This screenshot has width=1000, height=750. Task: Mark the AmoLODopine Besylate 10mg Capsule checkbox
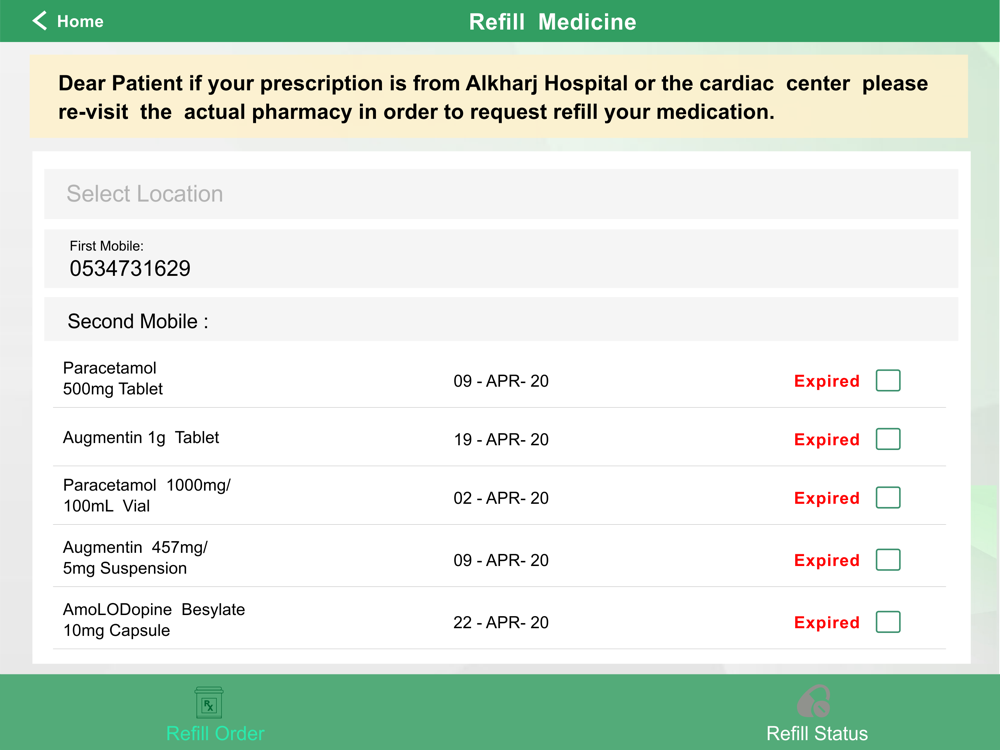pos(888,622)
